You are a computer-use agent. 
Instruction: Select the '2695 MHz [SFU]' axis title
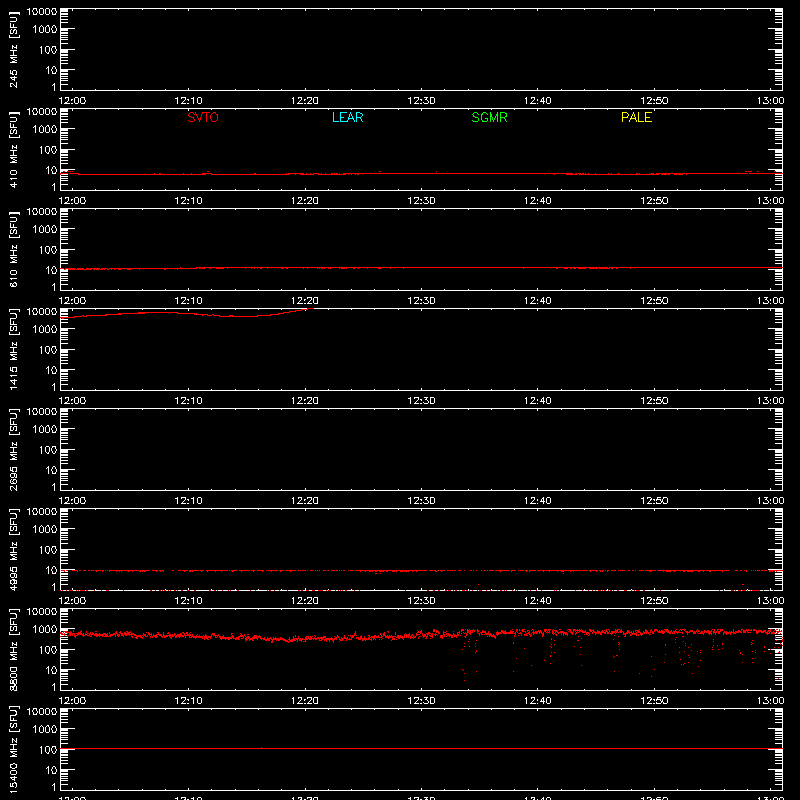(13, 449)
